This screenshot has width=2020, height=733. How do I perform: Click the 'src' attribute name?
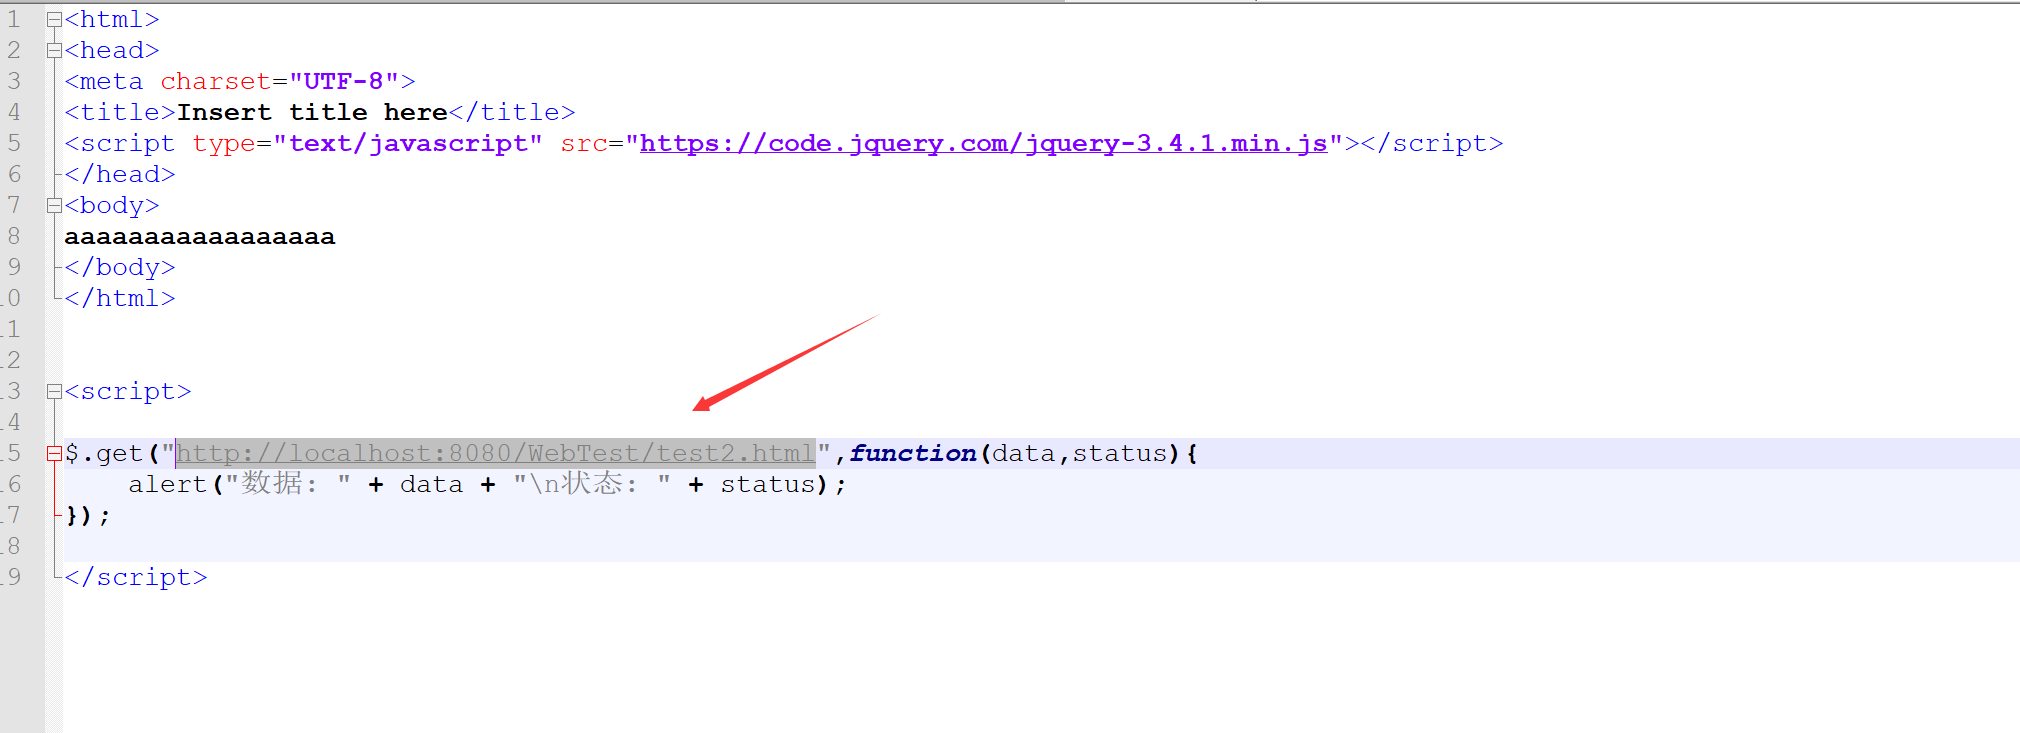coord(584,144)
